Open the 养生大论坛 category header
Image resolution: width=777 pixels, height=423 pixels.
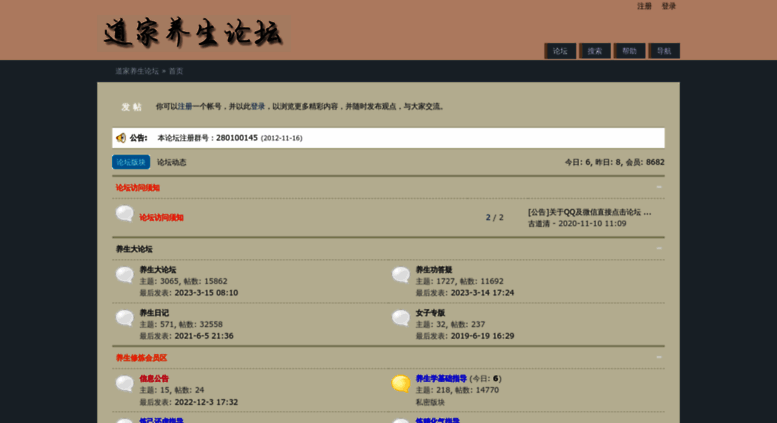pyautogui.click(x=134, y=249)
